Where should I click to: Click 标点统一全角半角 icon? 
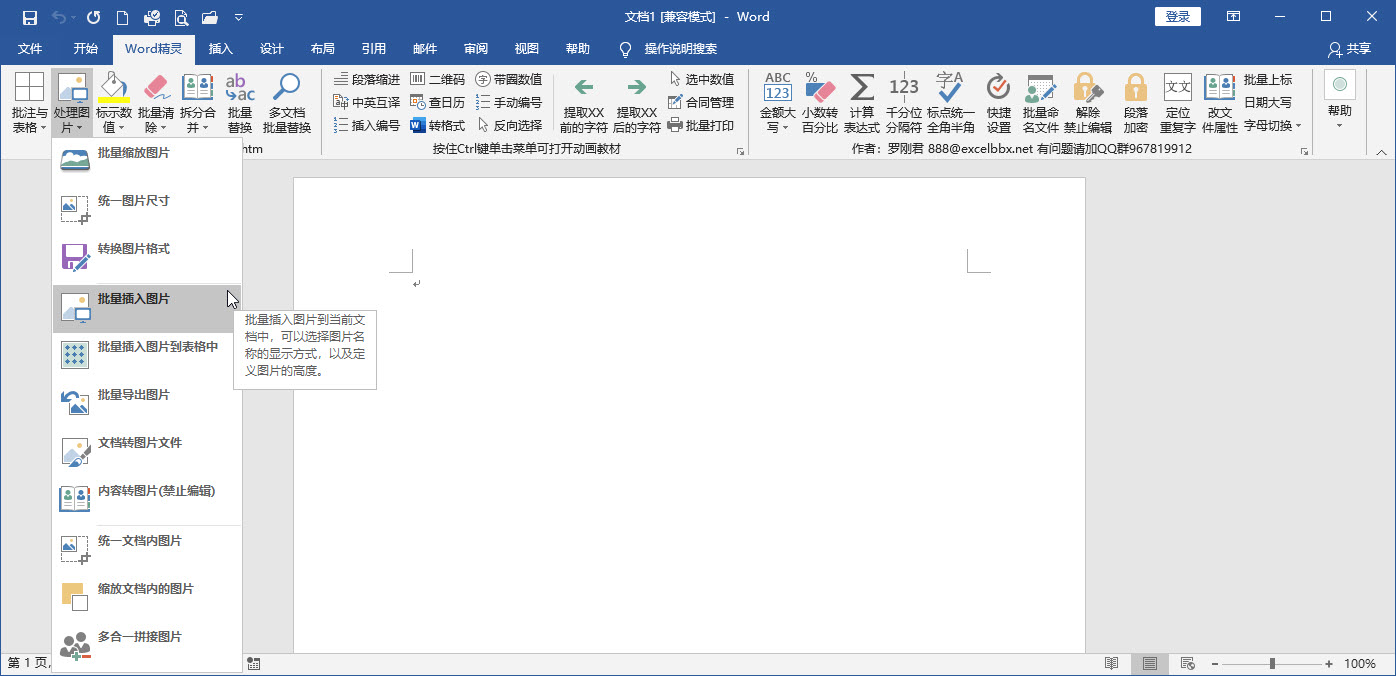click(950, 104)
